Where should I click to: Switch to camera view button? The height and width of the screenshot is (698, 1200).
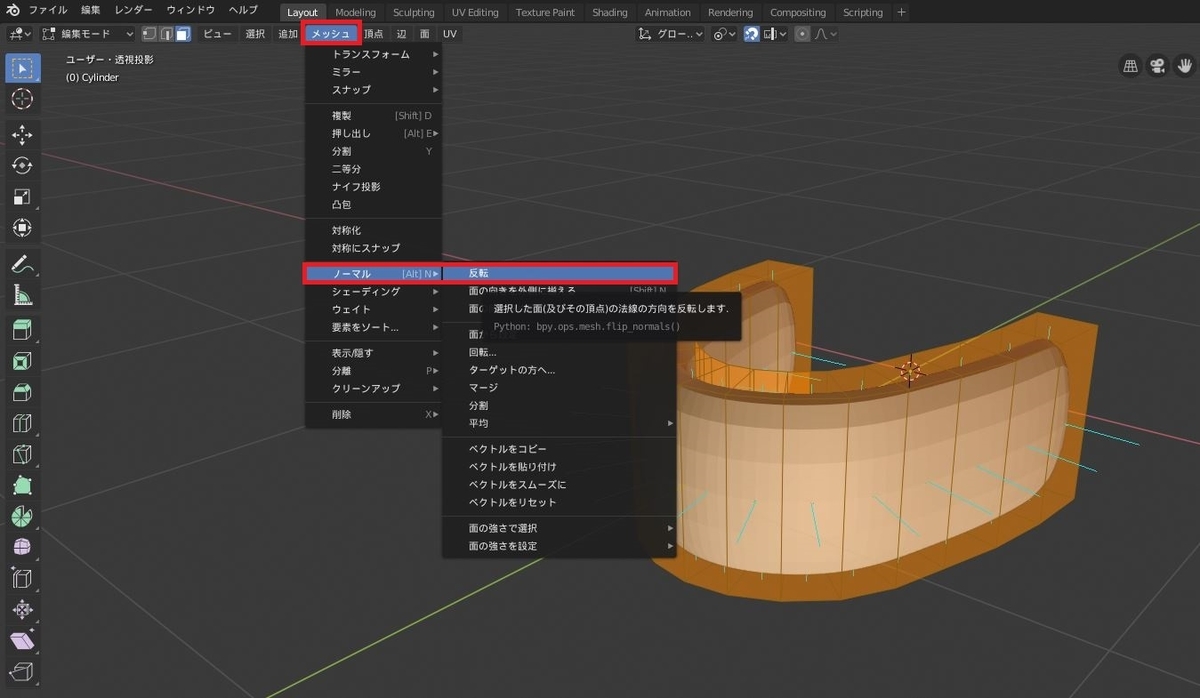(x=1158, y=66)
